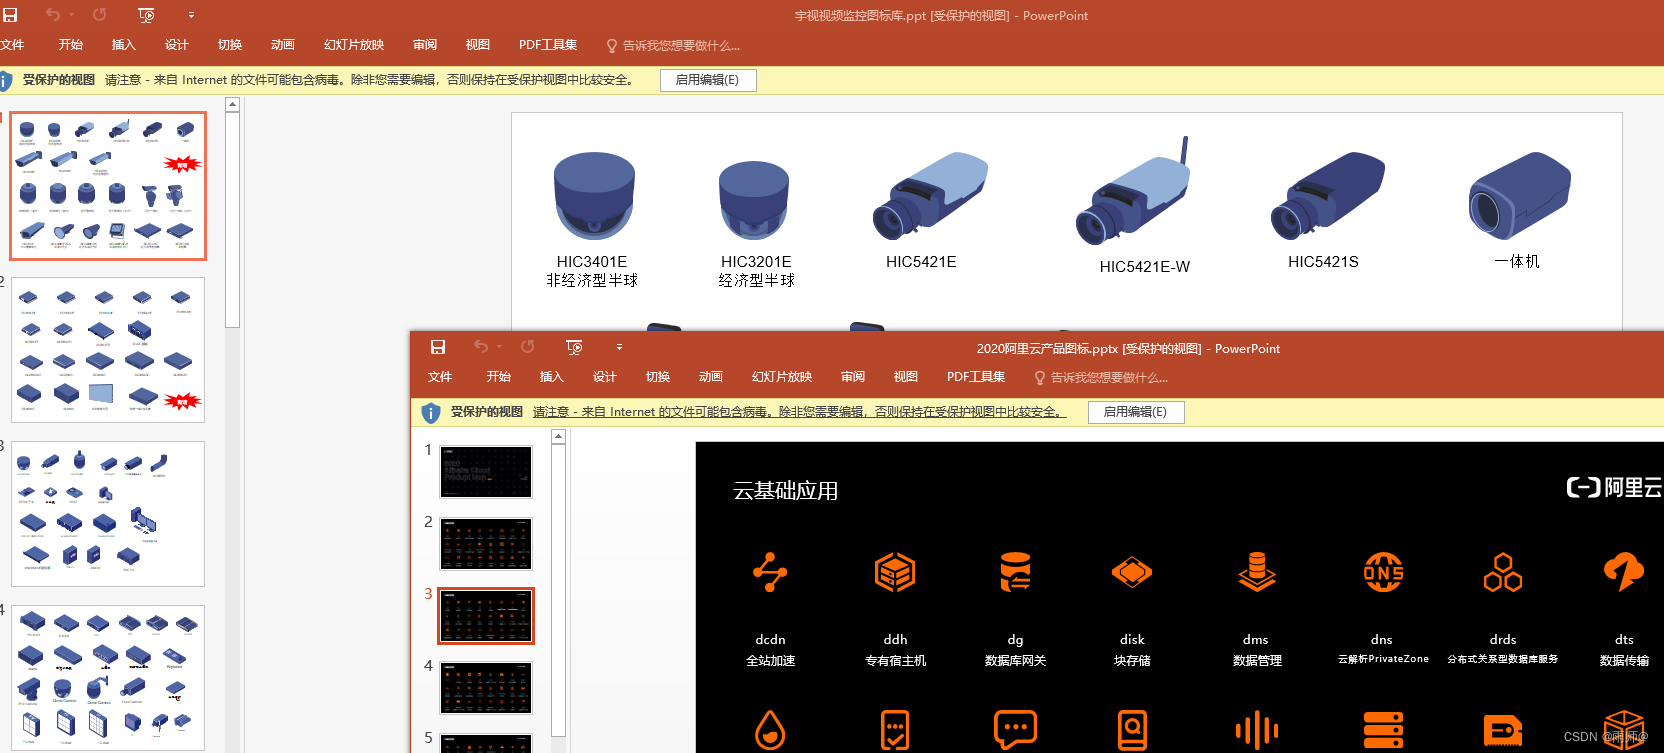This screenshot has width=1664, height=753.
Task: Open 开始 tab in back window
Action: click(x=71, y=45)
